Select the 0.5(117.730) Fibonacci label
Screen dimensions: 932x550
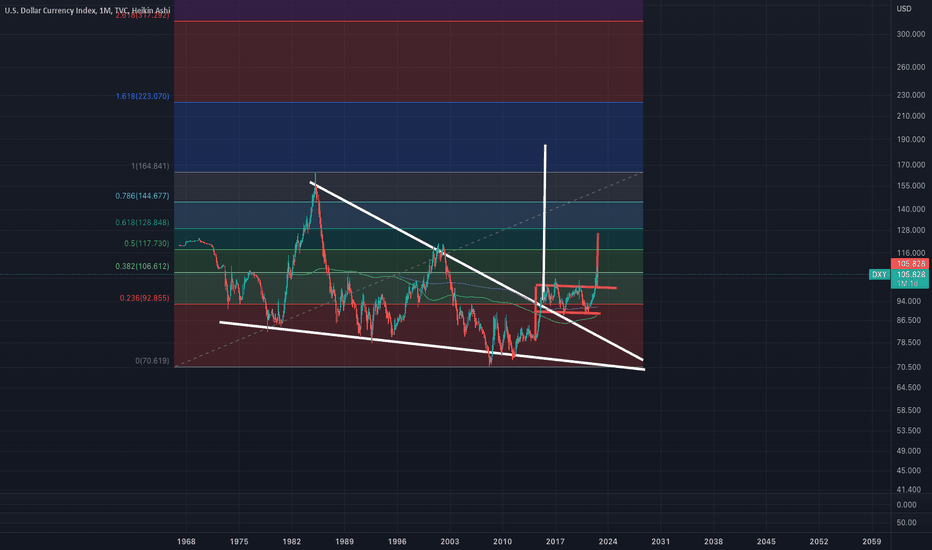[146, 243]
